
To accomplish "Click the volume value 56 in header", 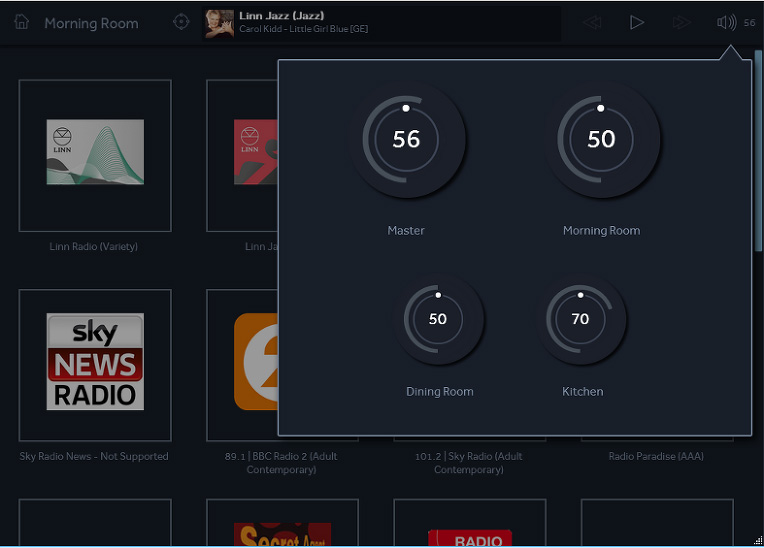I will [x=749, y=22].
